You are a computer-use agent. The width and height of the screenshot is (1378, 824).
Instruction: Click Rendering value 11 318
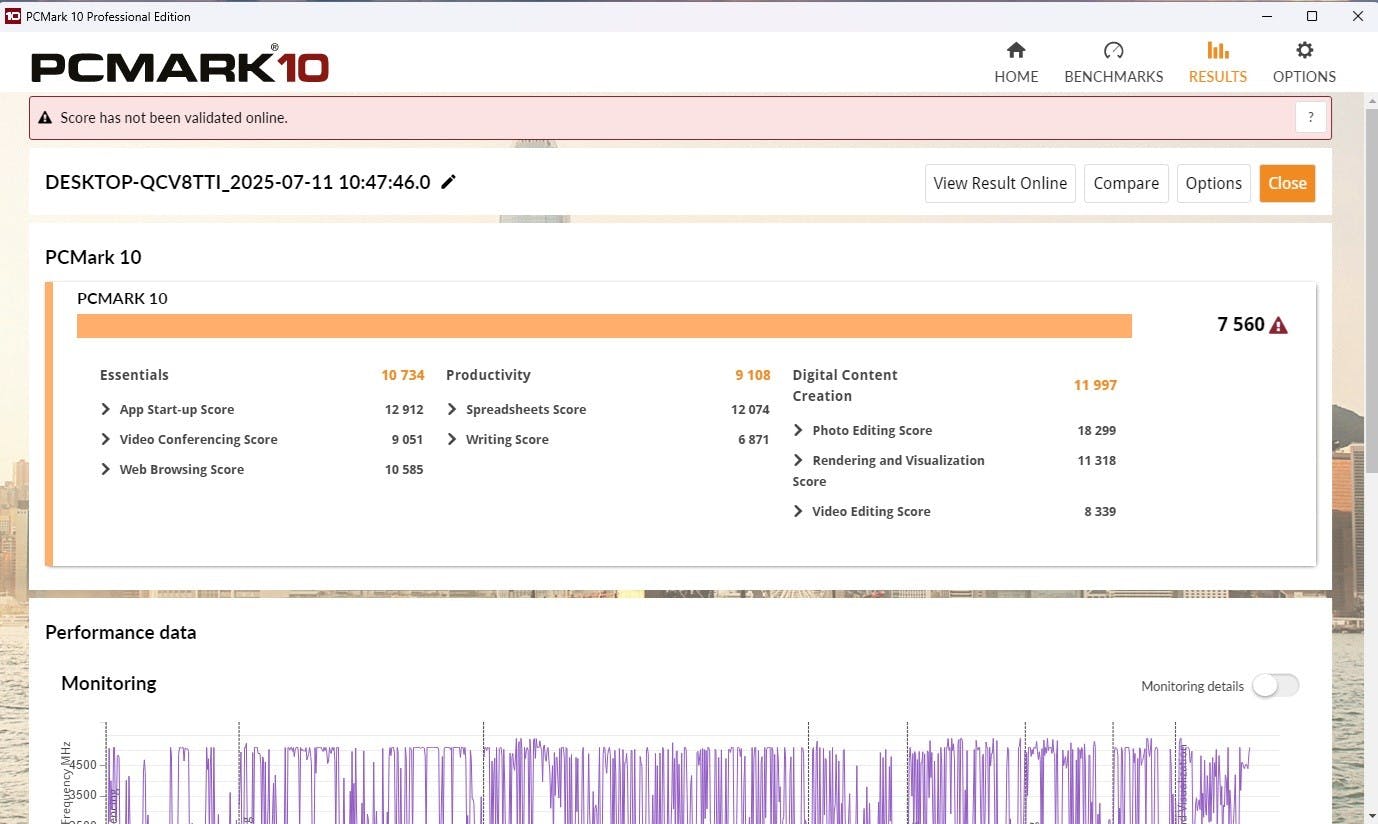(1096, 460)
